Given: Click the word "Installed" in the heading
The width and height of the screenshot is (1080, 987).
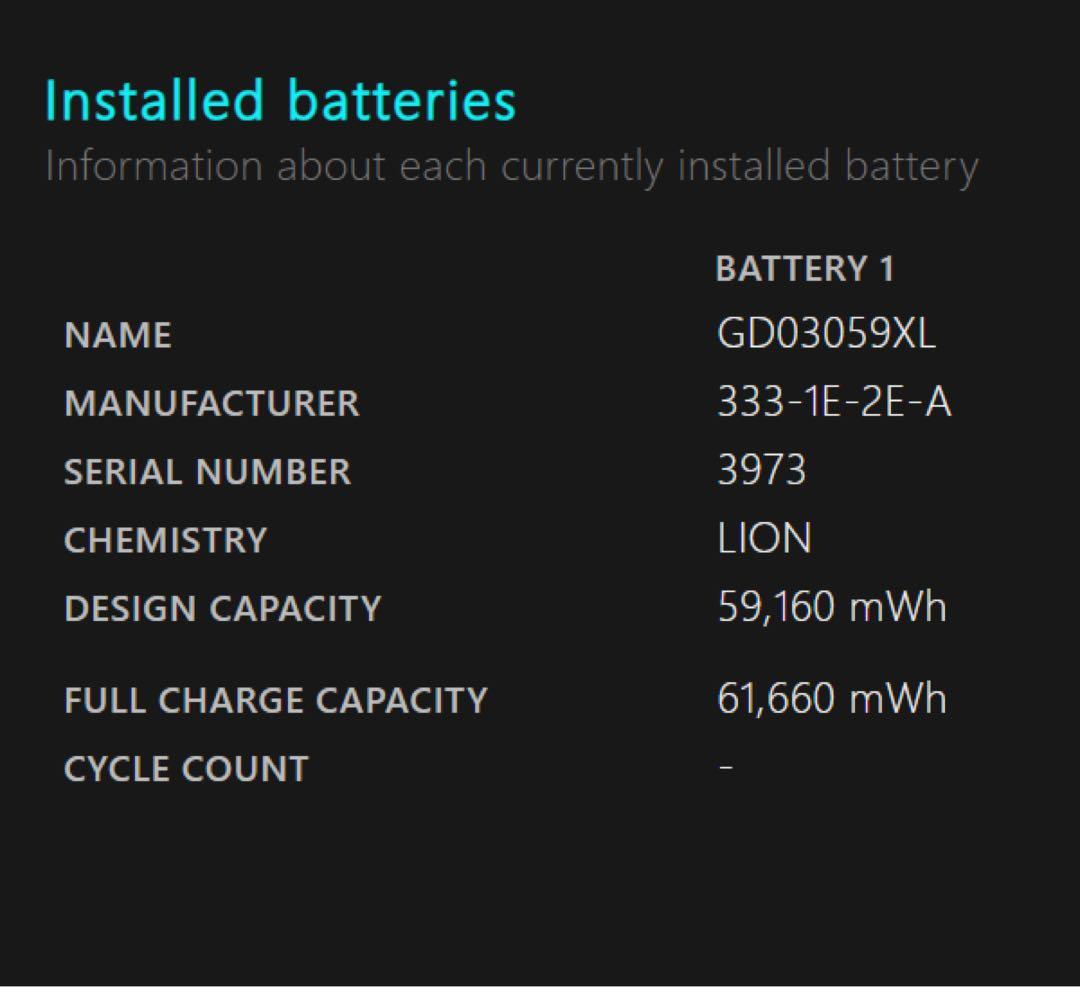Looking at the screenshot, I should pyautogui.click(x=155, y=101).
